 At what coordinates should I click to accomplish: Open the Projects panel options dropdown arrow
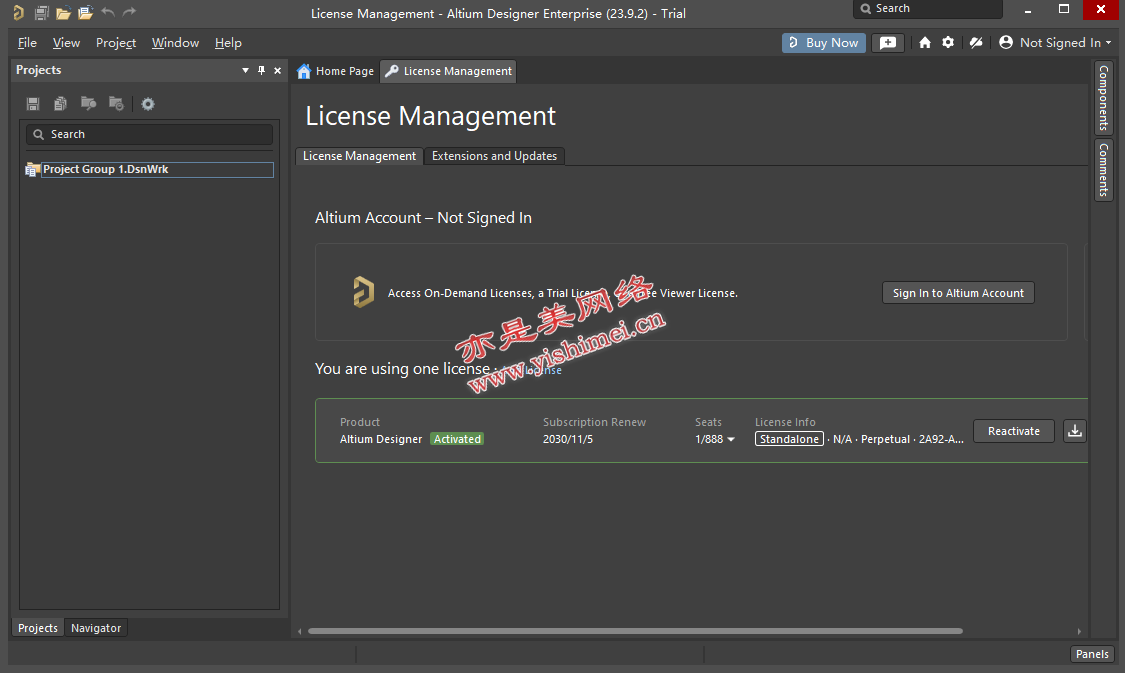click(x=245, y=70)
